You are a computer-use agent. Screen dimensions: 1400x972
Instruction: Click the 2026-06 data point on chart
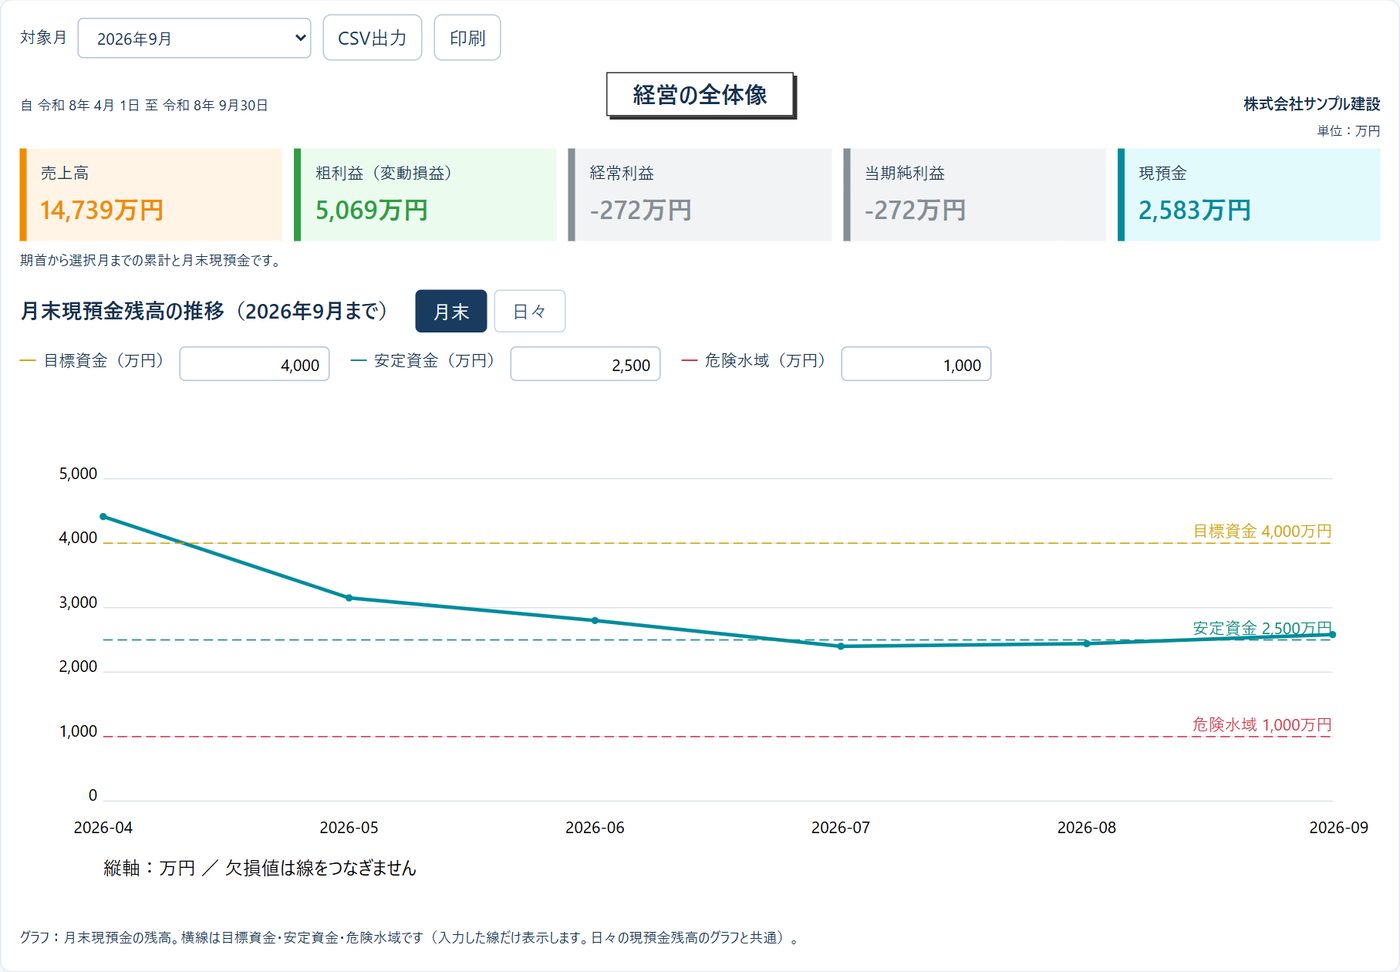point(595,620)
